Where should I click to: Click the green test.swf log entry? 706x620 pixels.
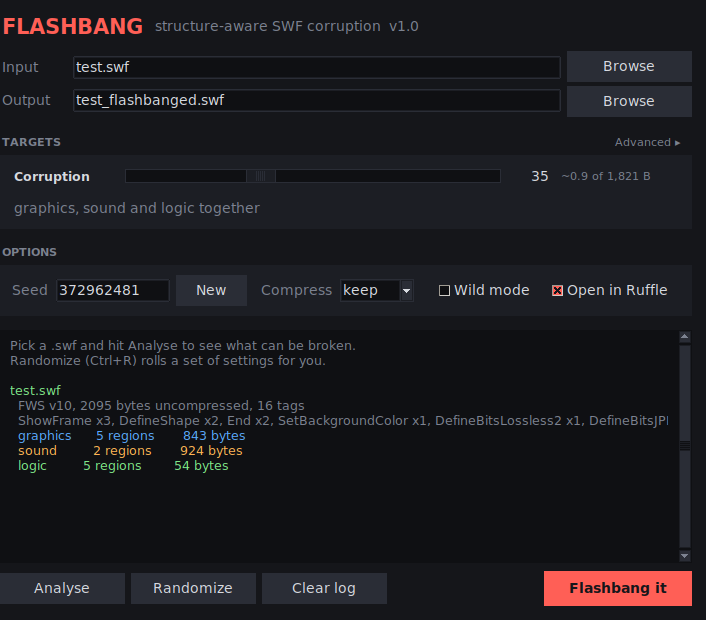click(35, 390)
